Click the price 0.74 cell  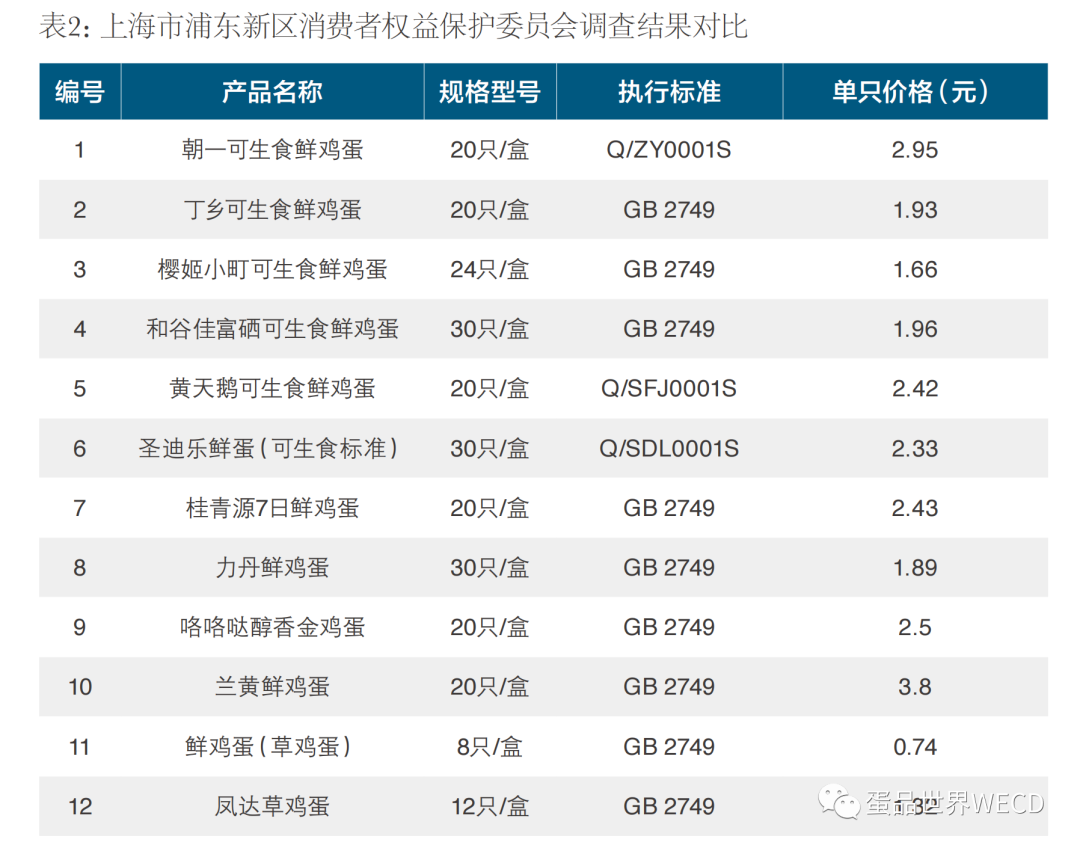[x=914, y=747]
